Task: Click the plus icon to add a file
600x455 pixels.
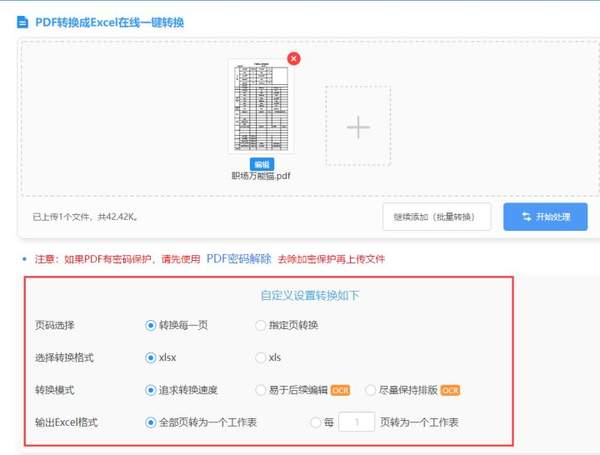Action: [358, 126]
